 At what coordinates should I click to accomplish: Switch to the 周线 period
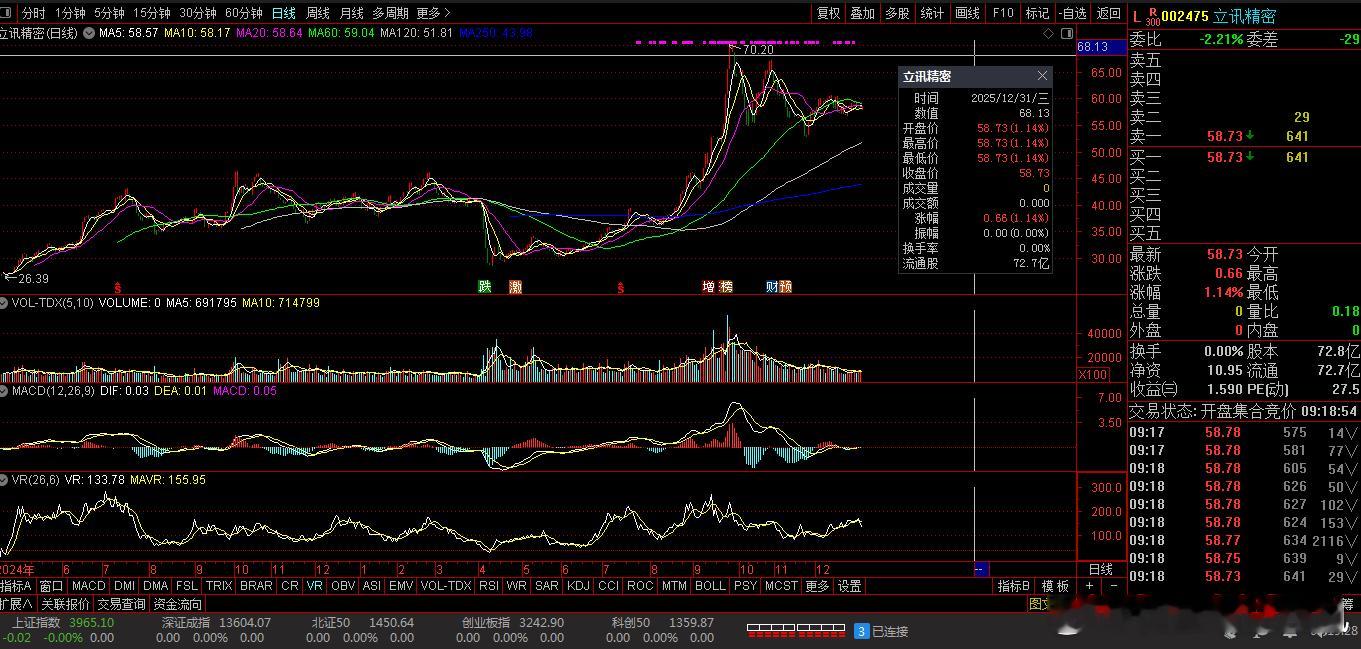318,13
